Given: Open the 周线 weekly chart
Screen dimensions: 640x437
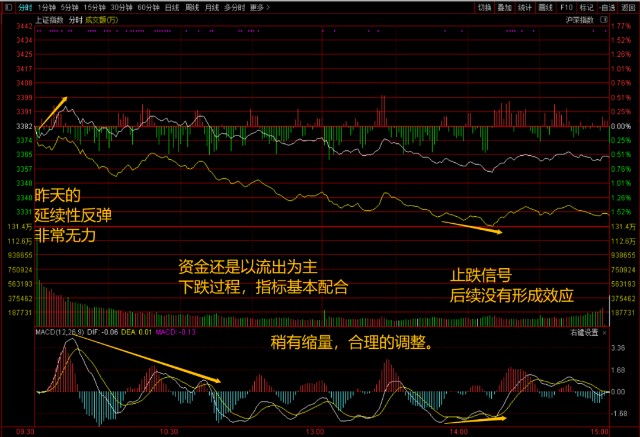Looking at the screenshot, I should 192,7.
